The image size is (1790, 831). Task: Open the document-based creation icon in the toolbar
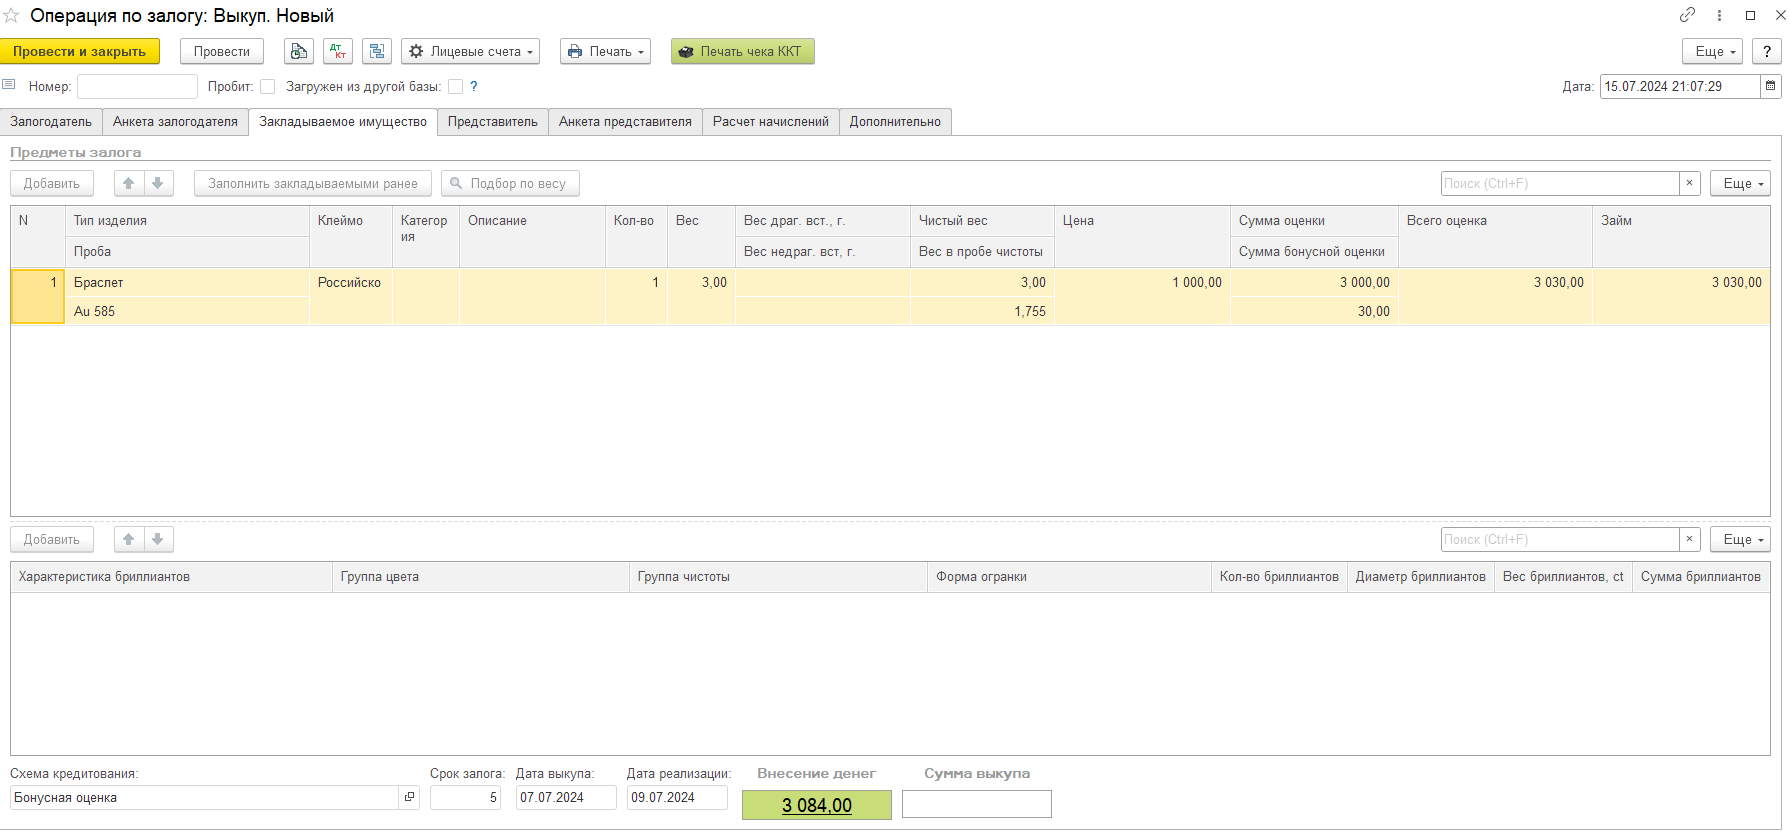[299, 51]
